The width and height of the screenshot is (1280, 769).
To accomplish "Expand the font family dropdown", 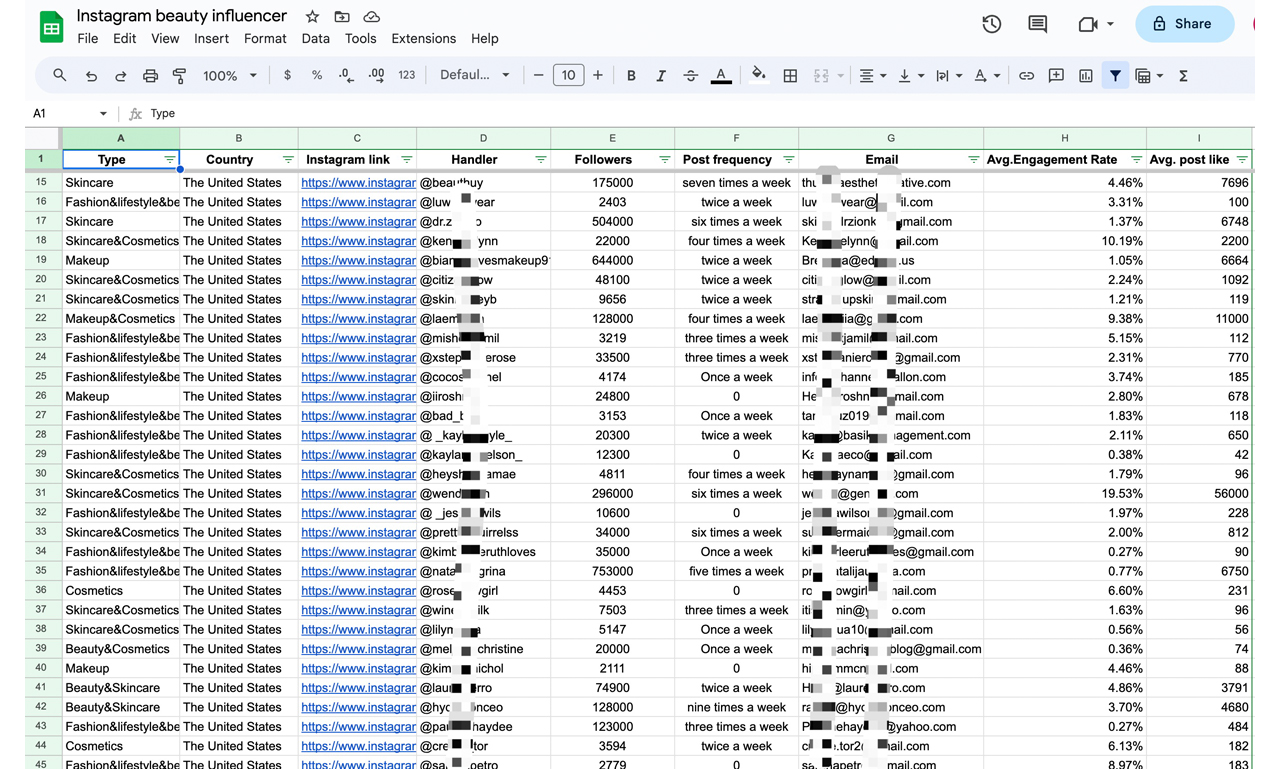I will pyautogui.click(x=475, y=76).
